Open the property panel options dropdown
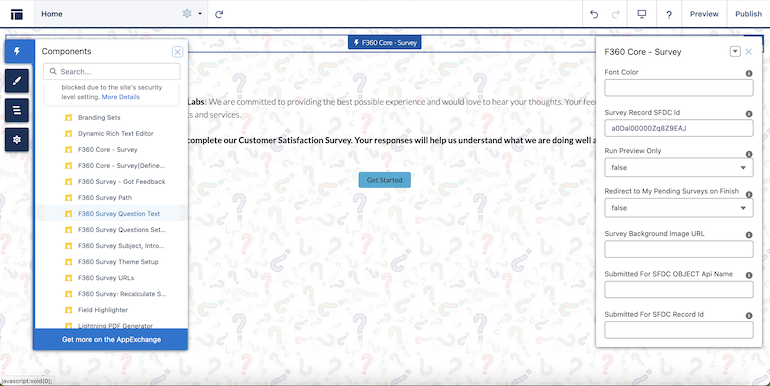The width and height of the screenshot is (770, 386). tap(735, 52)
